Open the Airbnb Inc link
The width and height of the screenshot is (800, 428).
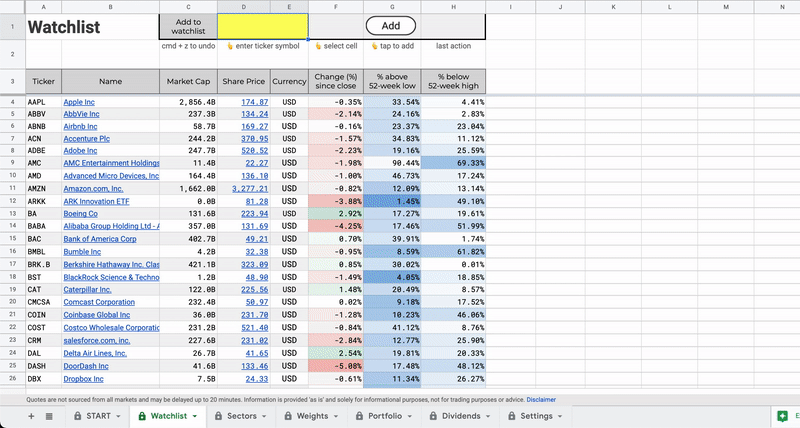[x=80, y=127]
